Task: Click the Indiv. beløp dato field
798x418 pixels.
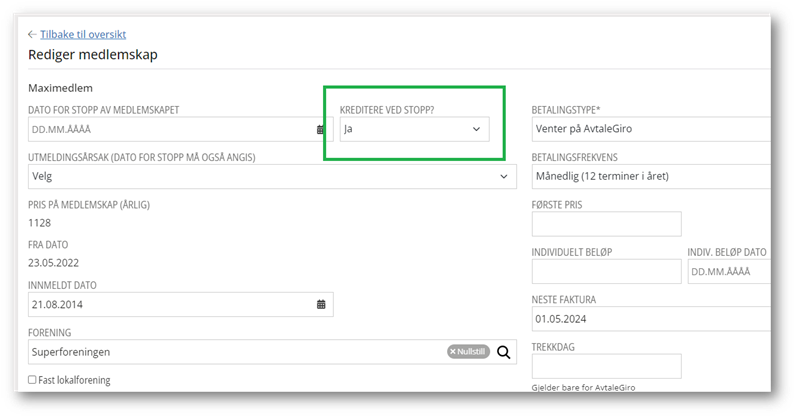Action: pos(728,272)
